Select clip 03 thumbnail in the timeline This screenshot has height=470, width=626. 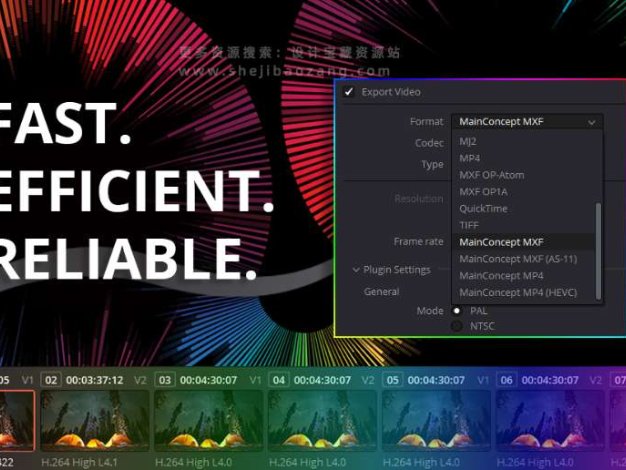[209, 420]
